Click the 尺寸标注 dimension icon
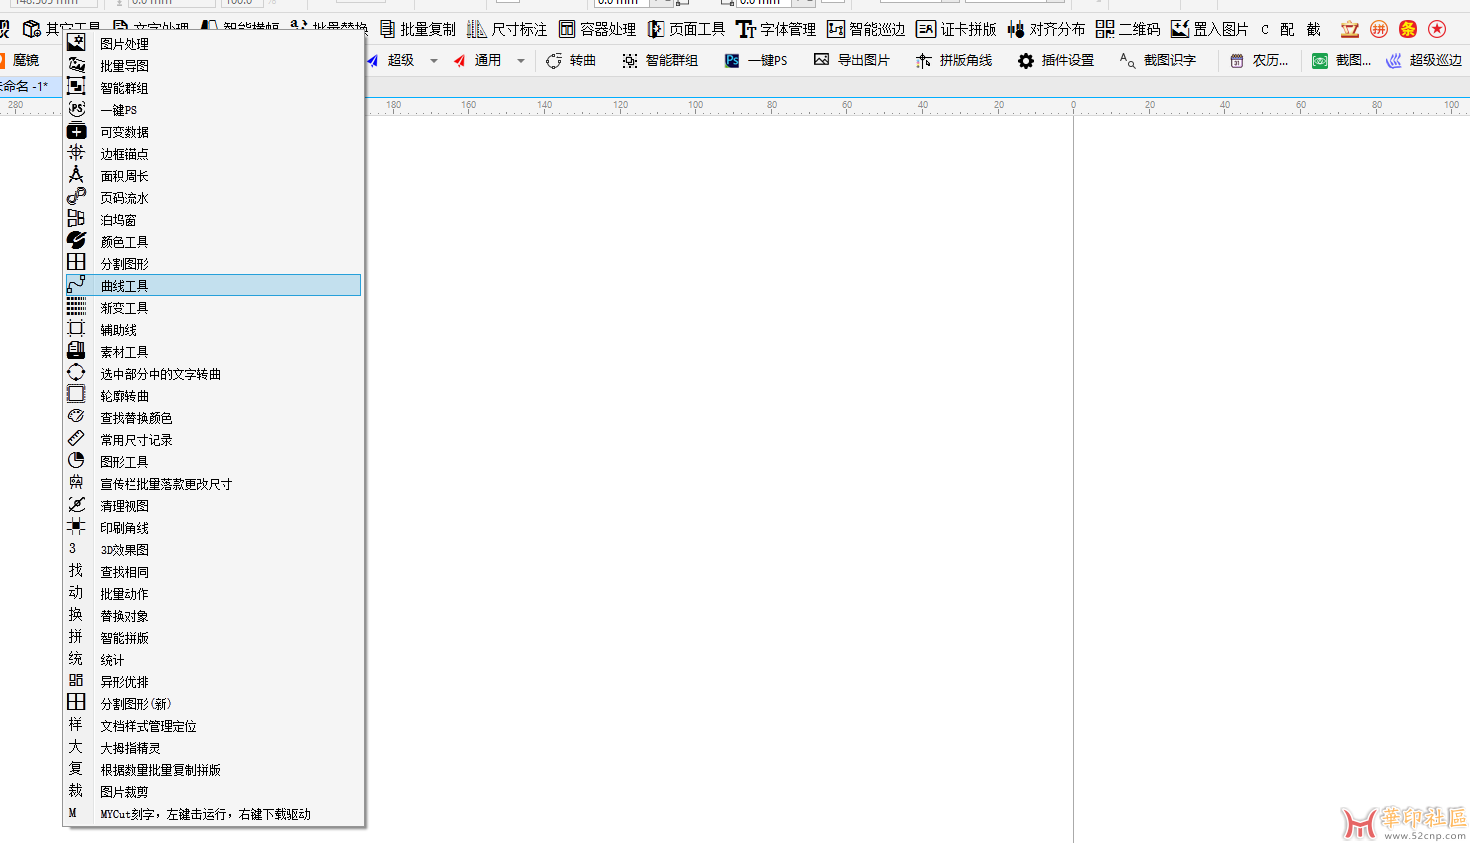The image size is (1470, 843). (x=477, y=29)
